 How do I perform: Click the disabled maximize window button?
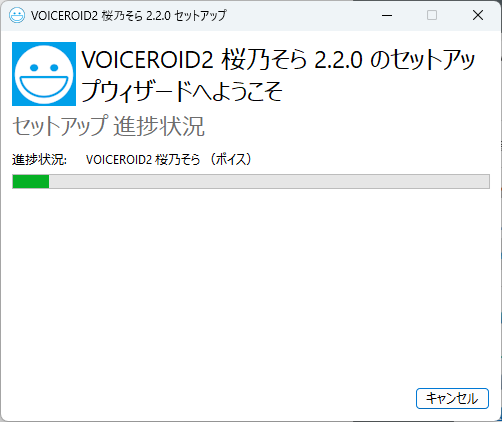432,15
